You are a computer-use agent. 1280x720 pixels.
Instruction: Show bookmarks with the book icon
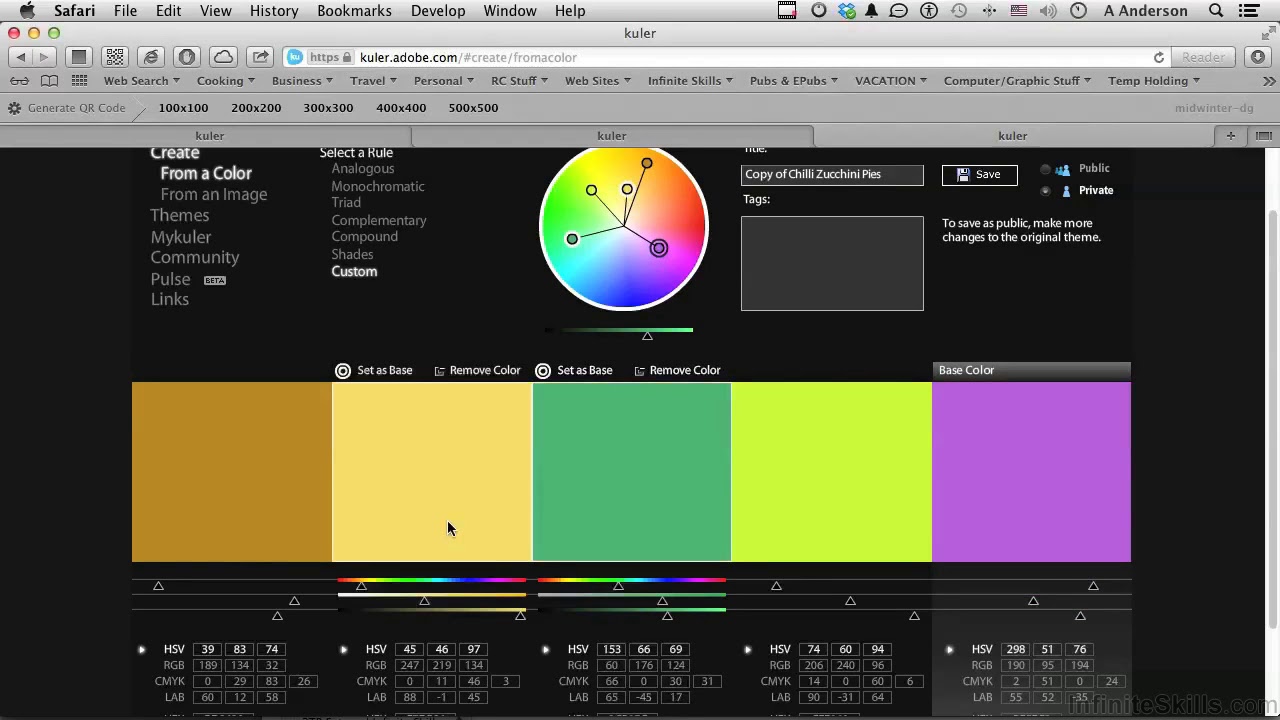pyautogui.click(x=49, y=81)
